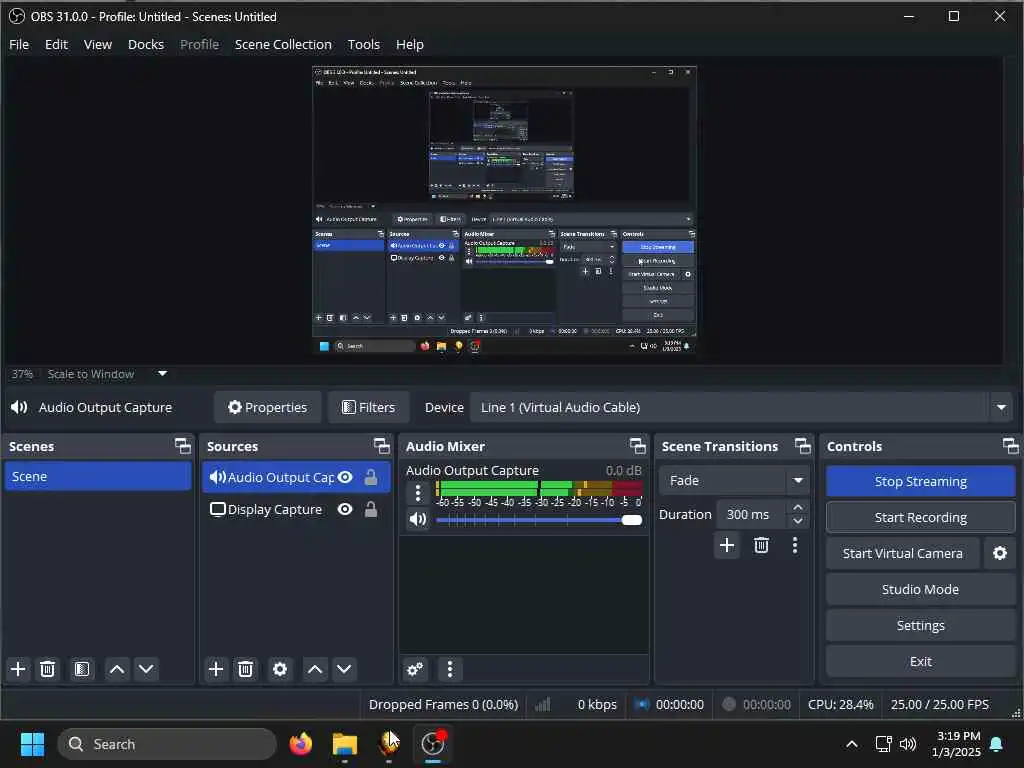1024x768 pixels.
Task: Open the Help menu
Action: (410, 44)
